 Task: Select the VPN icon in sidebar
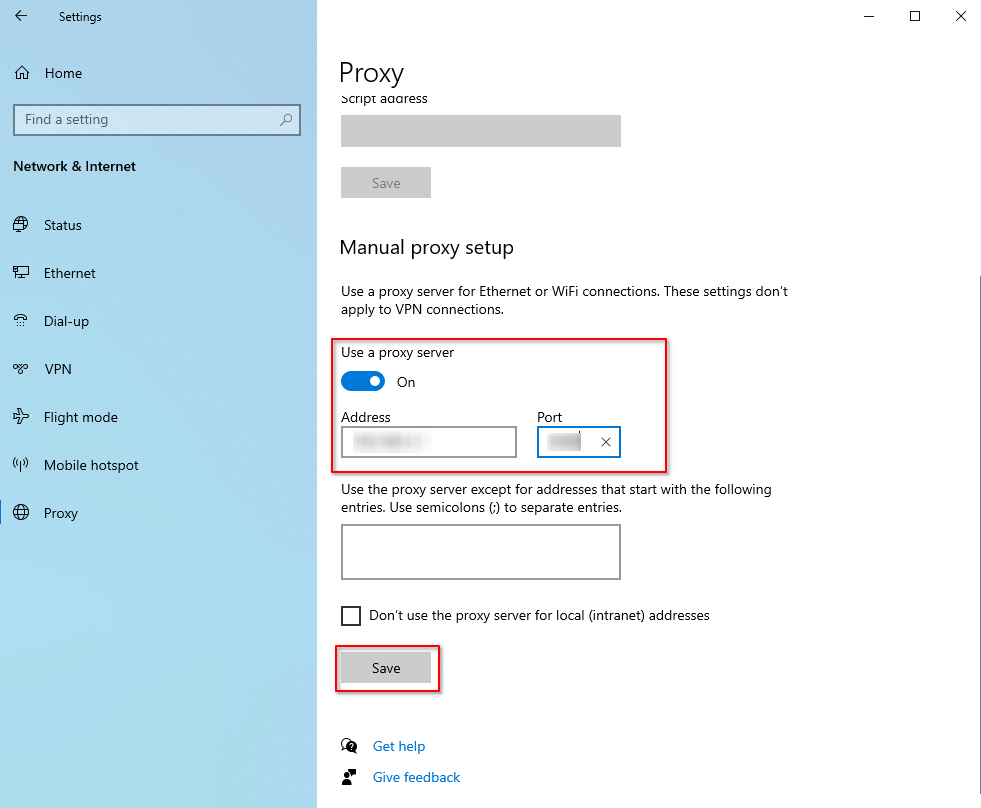coord(21,368)
